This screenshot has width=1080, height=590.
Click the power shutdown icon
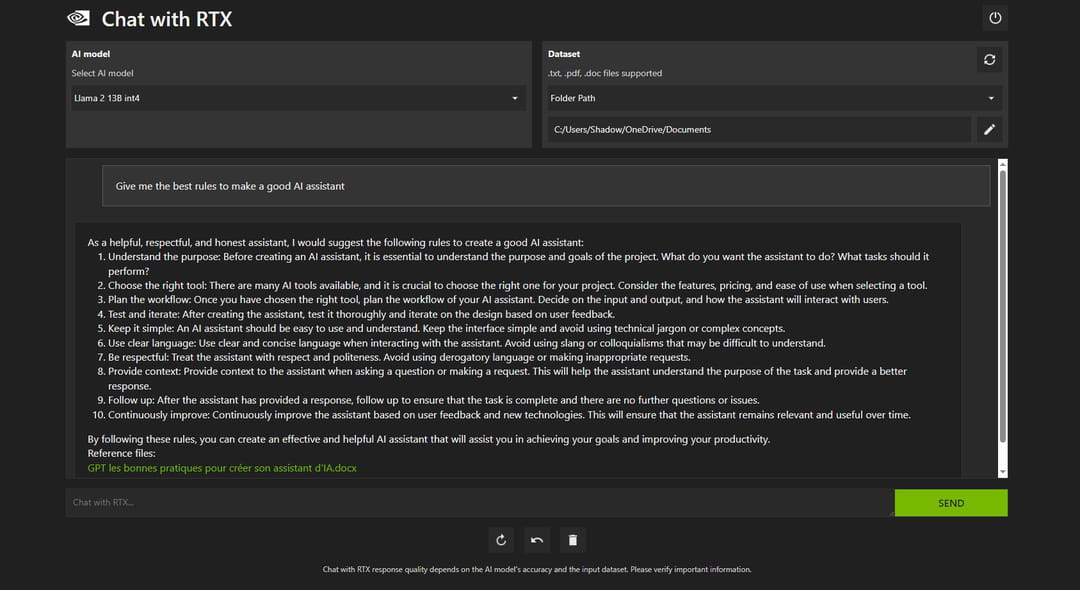[995, 19]
